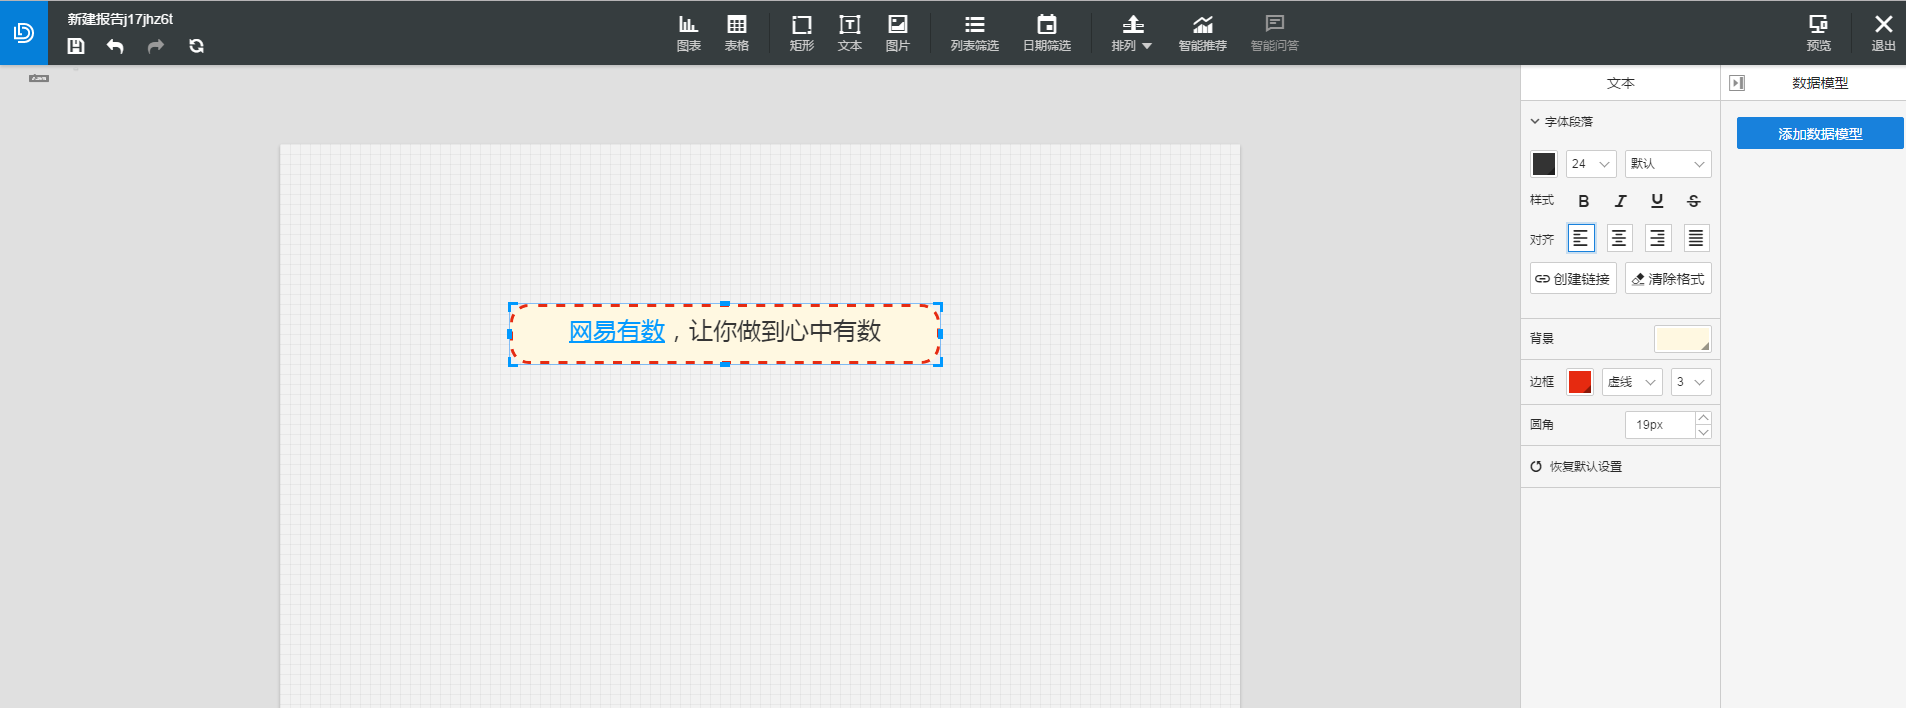Screen dimensions: 1906x708
Task: Increase corner radius with up arrow
Action: pos(1704,418)
